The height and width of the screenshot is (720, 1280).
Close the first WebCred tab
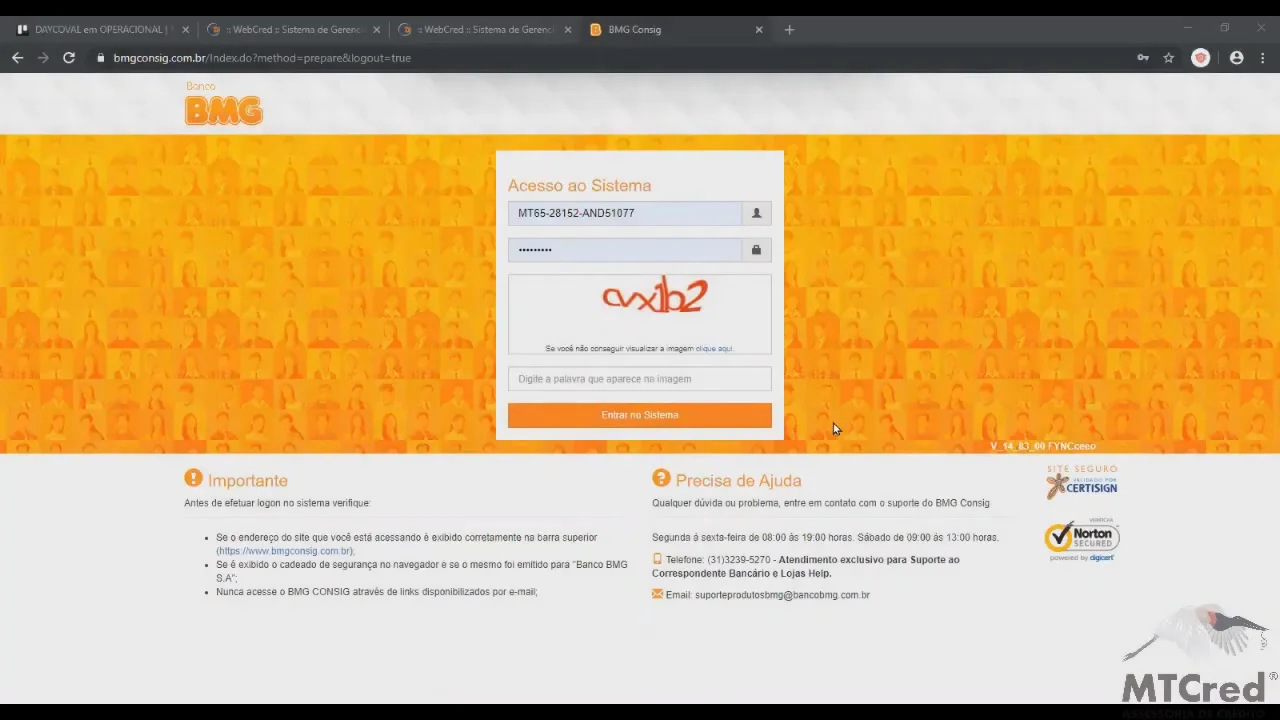pos(376,30)
